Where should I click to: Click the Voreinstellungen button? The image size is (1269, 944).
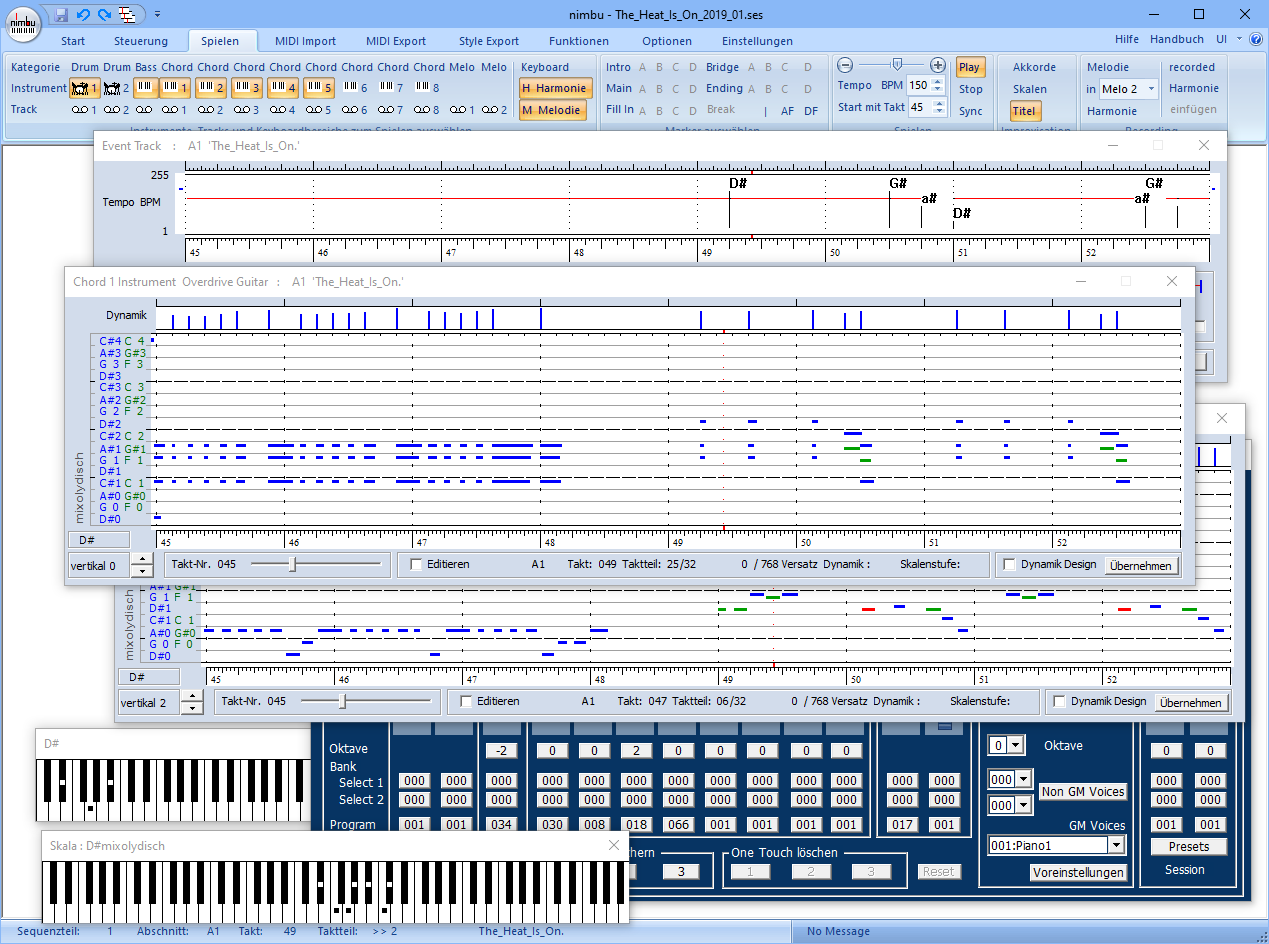1078,872
